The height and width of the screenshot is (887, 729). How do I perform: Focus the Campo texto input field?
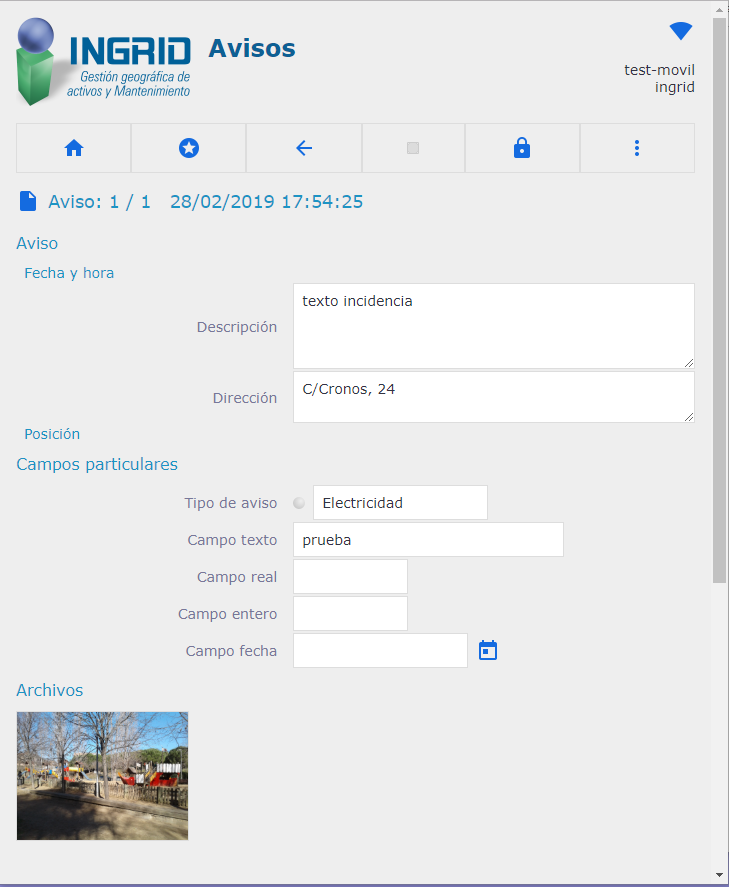[428, 540]
